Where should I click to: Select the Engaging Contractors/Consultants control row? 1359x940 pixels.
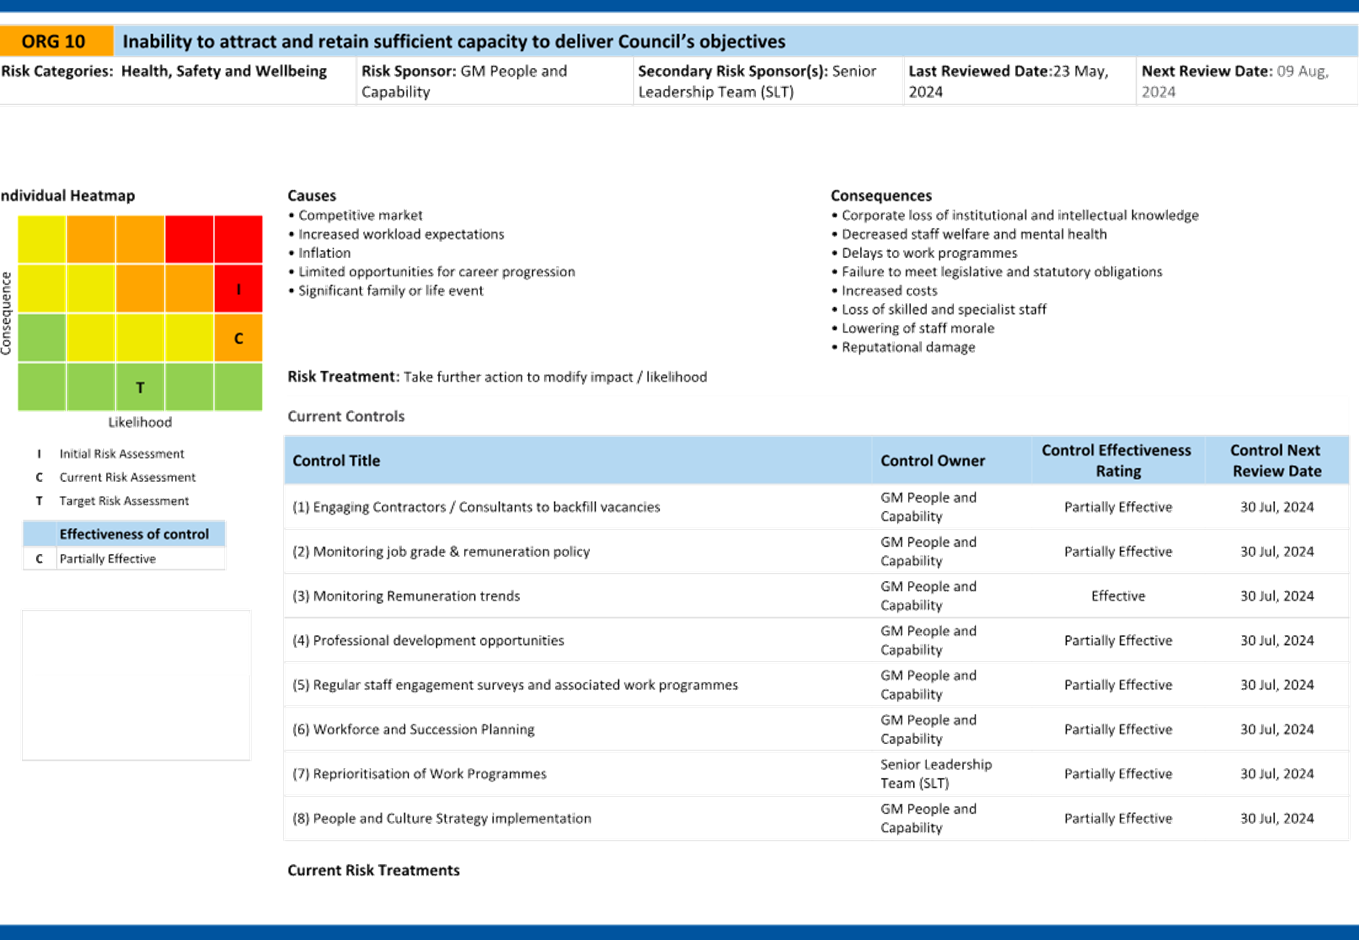pyautogui.click(x=477, y=507)
